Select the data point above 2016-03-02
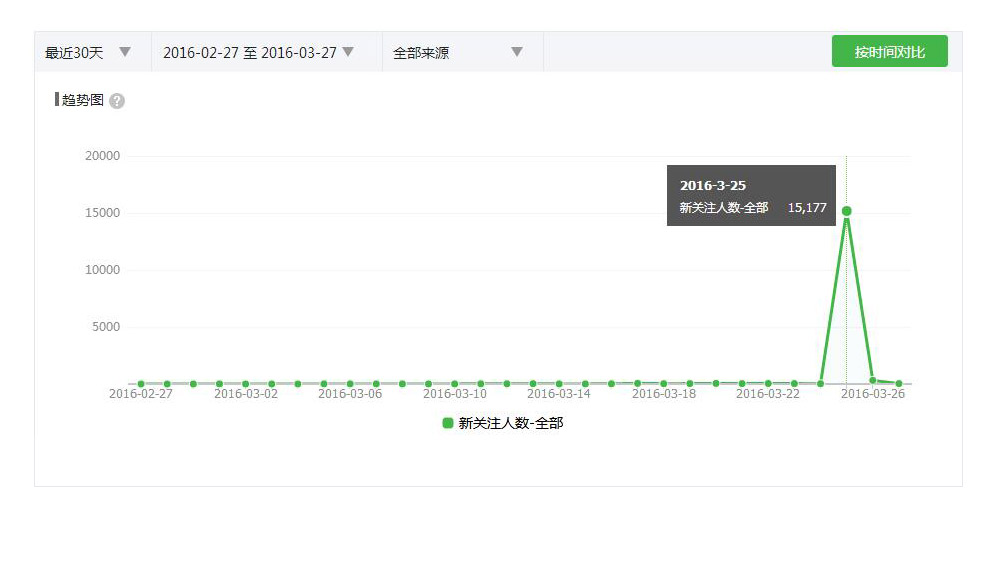Image resolution: width=1000 pixels, height=580 pixels. pyautogui.click(x=245, y=384)
